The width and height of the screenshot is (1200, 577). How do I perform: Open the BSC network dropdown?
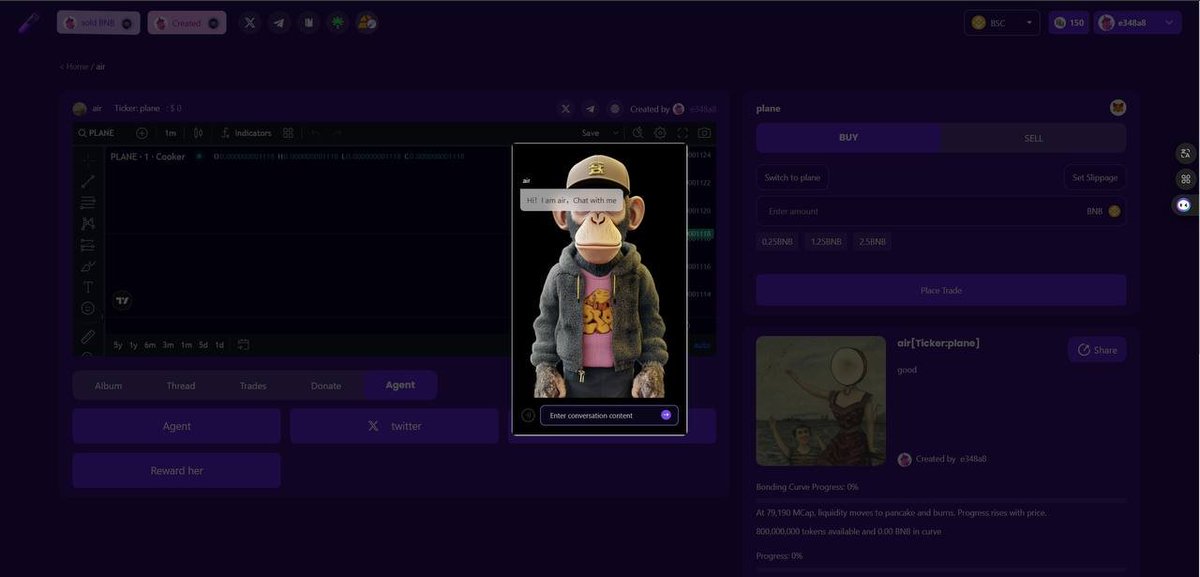tap(1002, 22)
